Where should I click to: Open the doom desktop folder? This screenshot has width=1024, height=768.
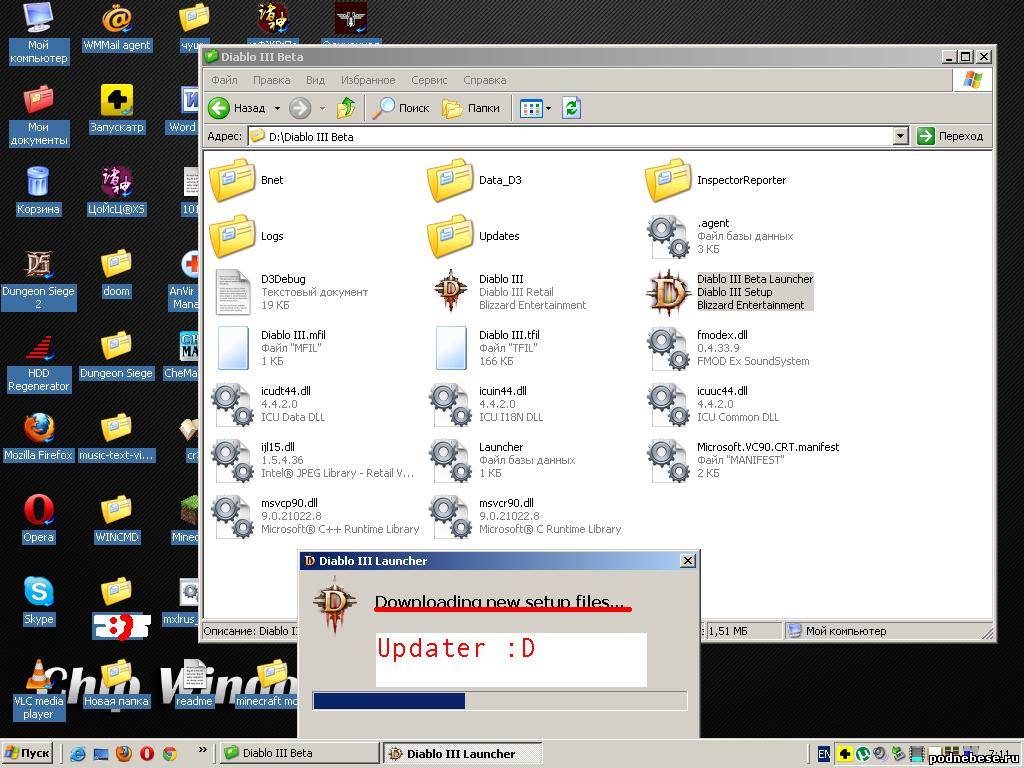[x=117, y=273]
